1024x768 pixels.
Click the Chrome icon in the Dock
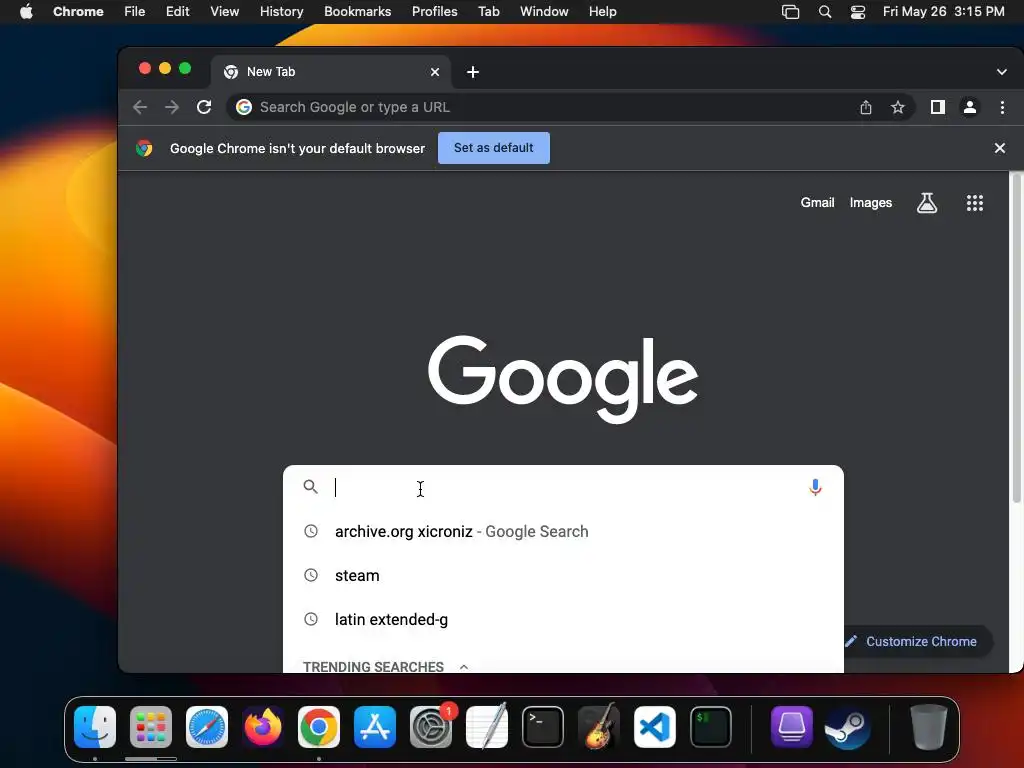tap(319, 727)
